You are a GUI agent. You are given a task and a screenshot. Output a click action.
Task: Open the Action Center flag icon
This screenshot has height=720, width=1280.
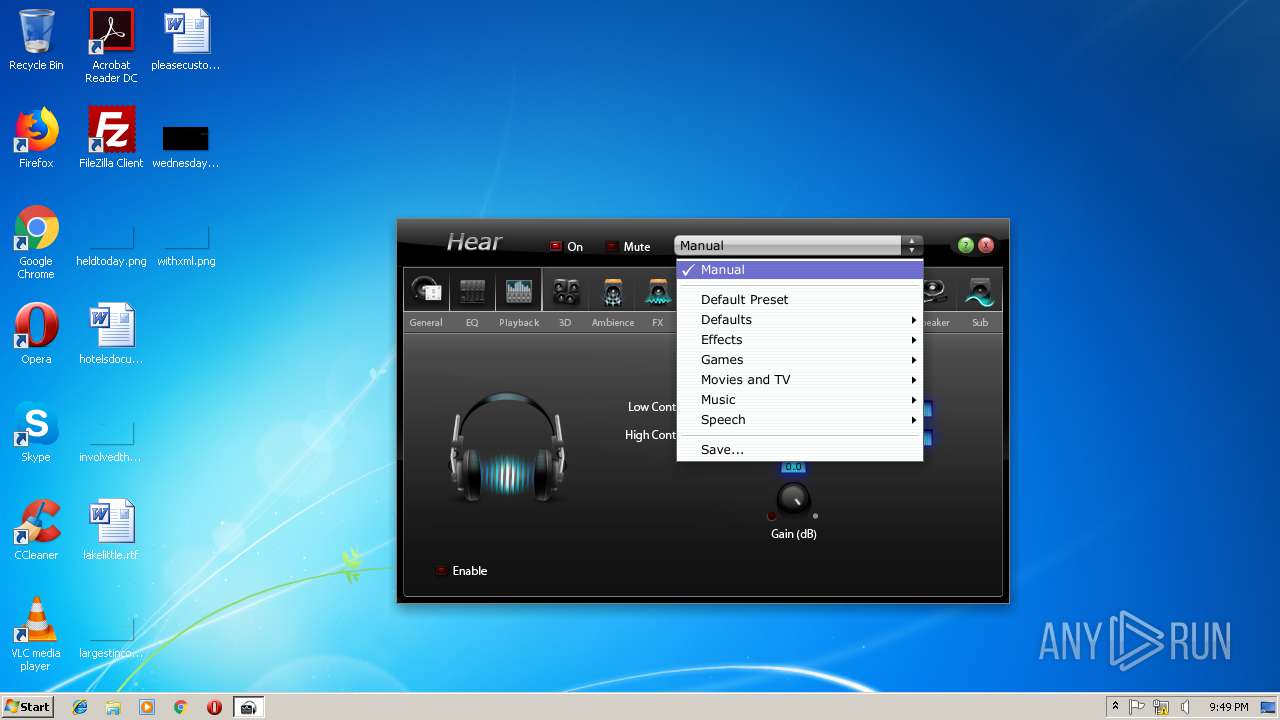(x=1137, y=707)
